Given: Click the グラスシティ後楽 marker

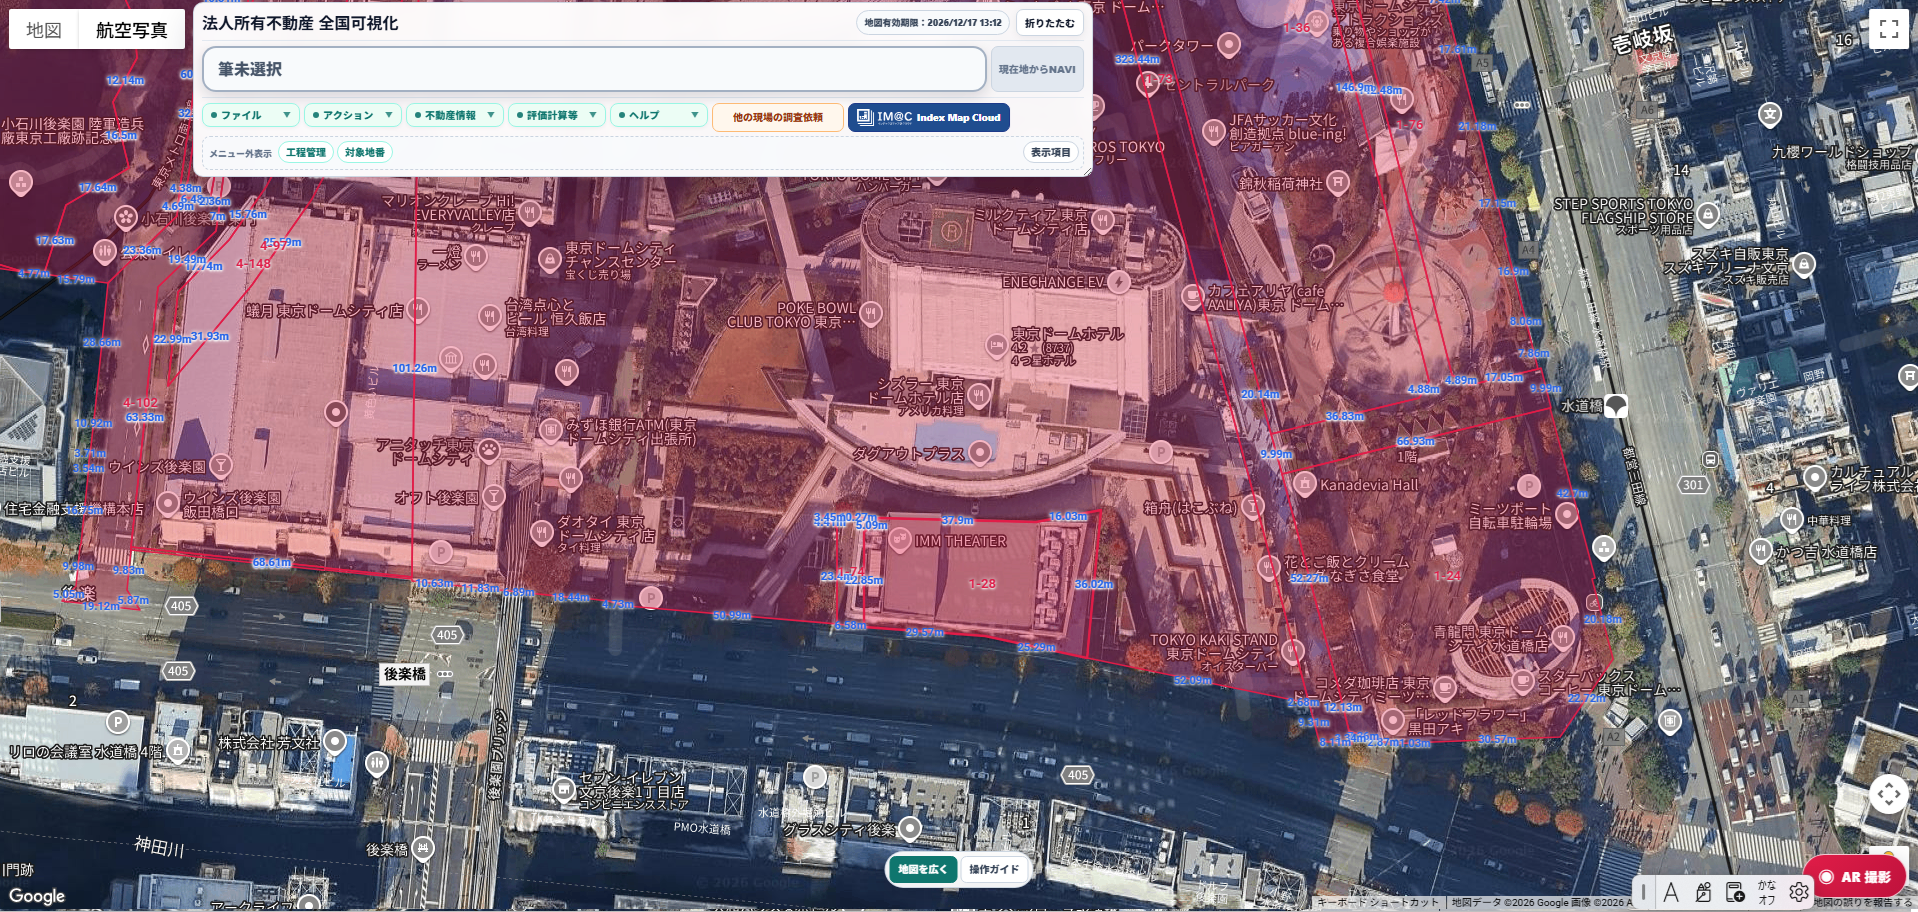Looking at the screenshot, I should [x=909, y=828].
